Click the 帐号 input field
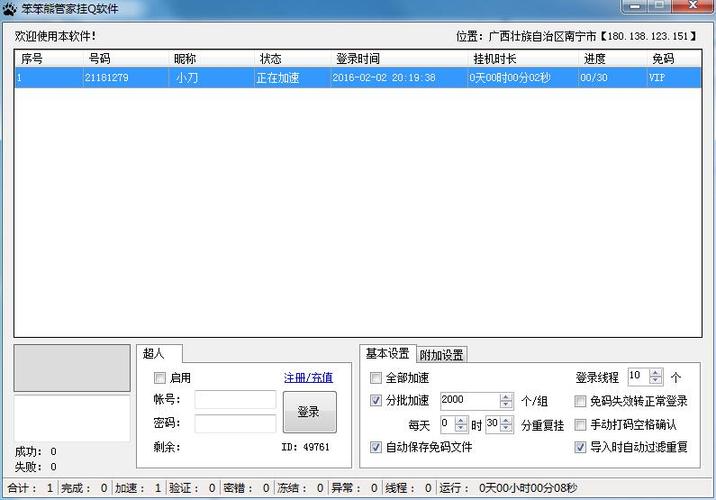This screenshot has height=500, width=716. 235,400
